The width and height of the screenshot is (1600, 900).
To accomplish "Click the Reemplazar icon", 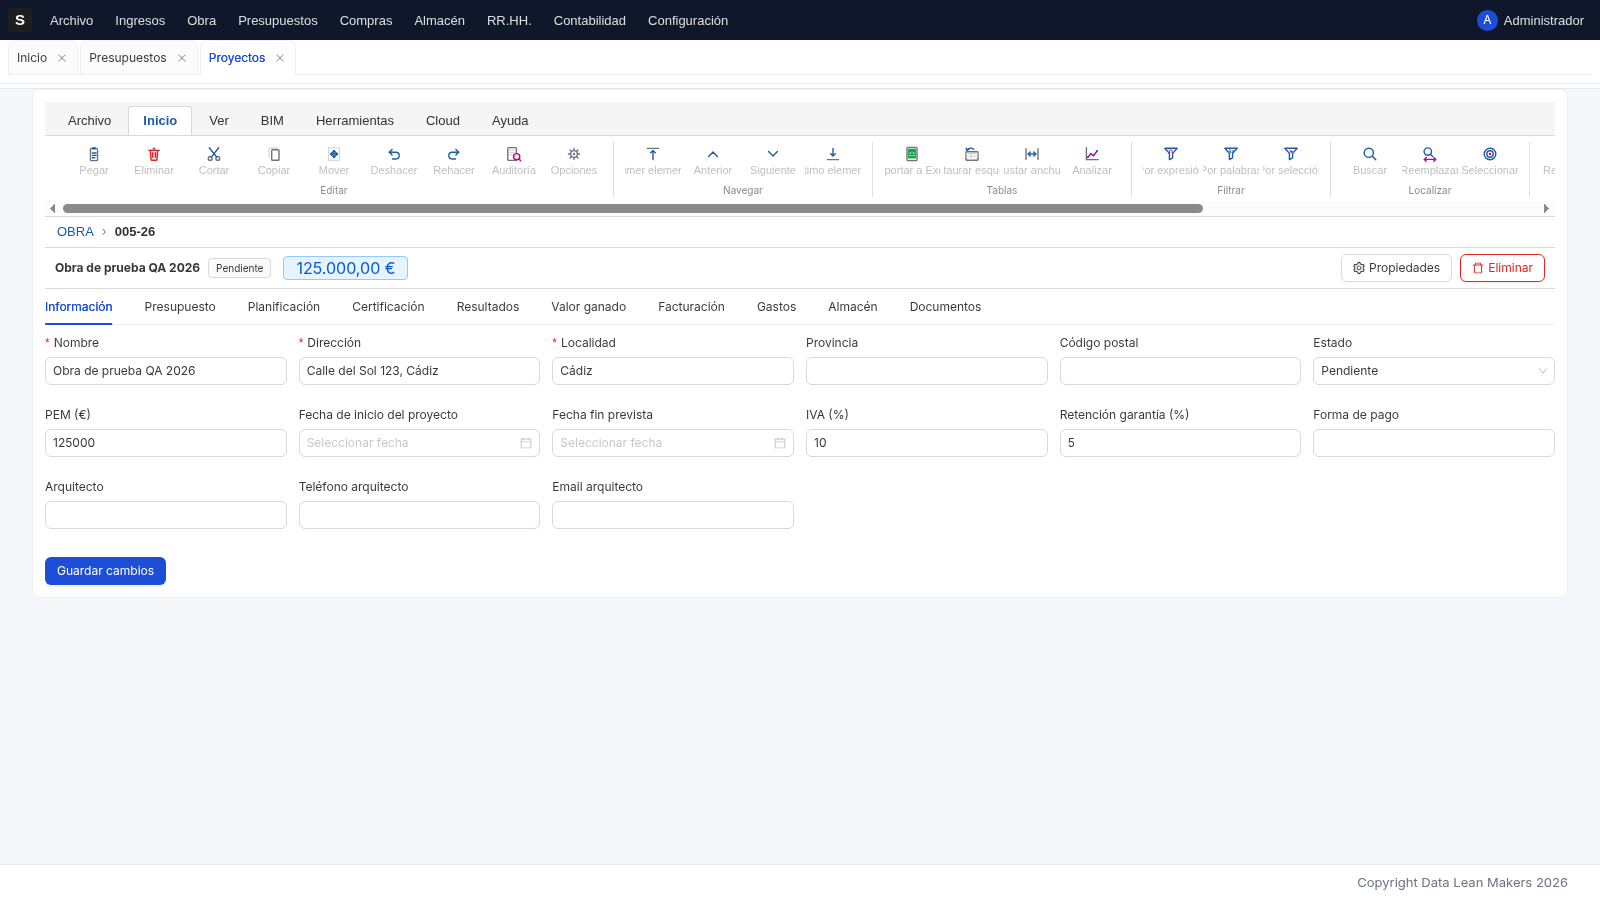I will (x=1430, y=154).
